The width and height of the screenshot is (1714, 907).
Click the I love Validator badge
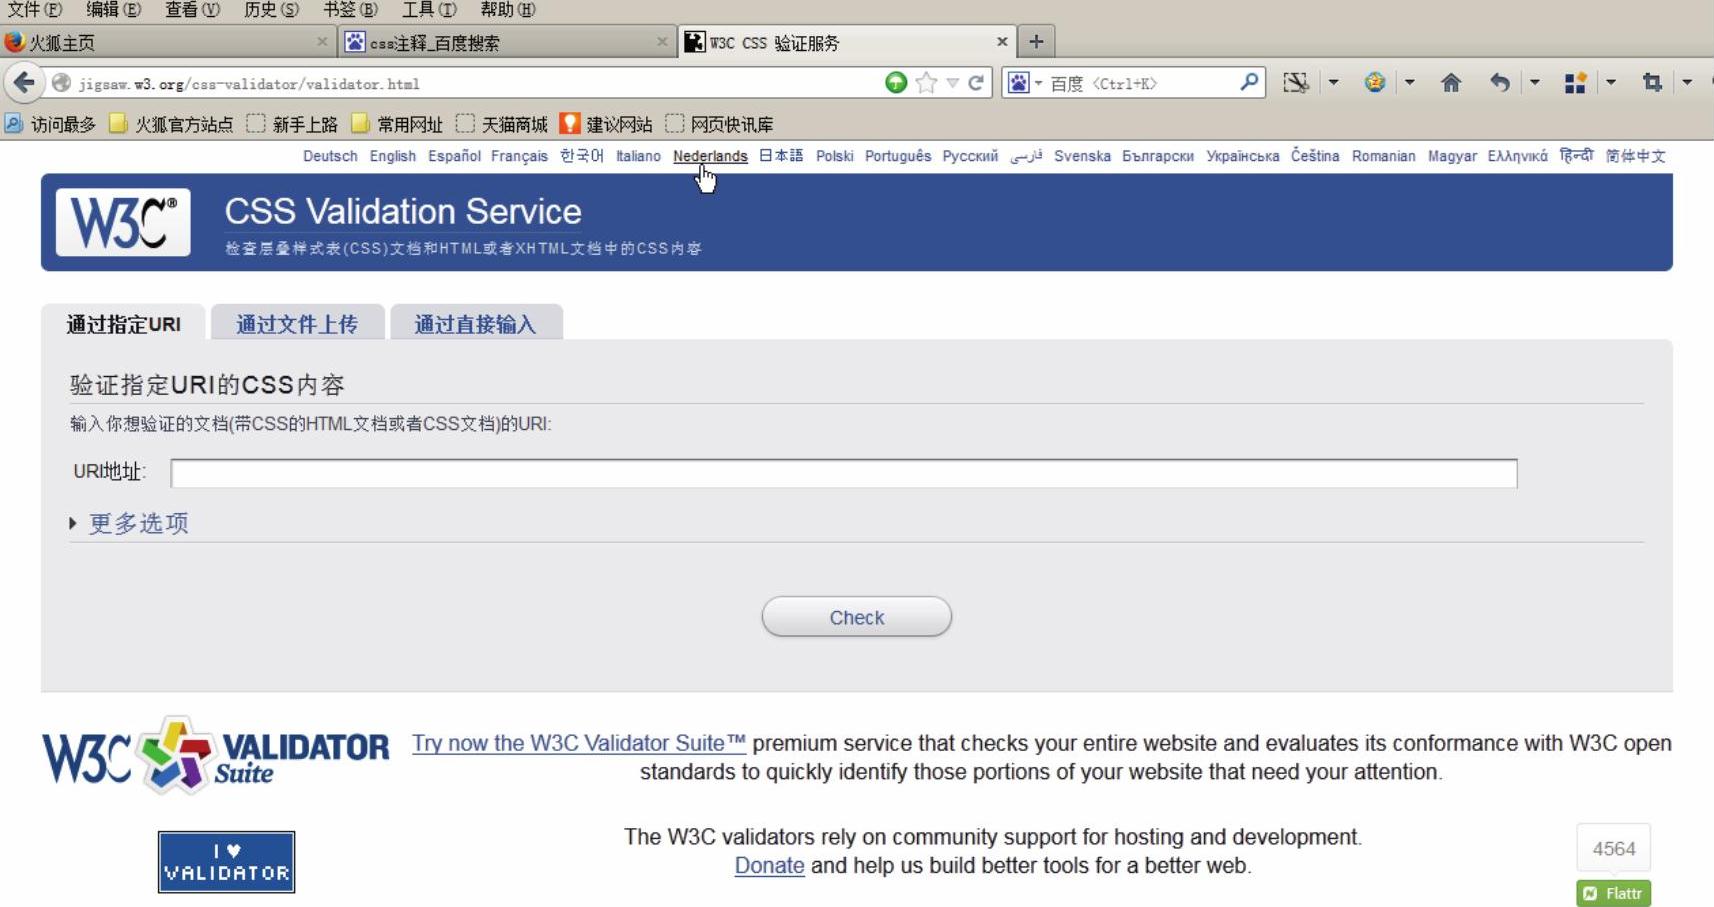[226, 862]
